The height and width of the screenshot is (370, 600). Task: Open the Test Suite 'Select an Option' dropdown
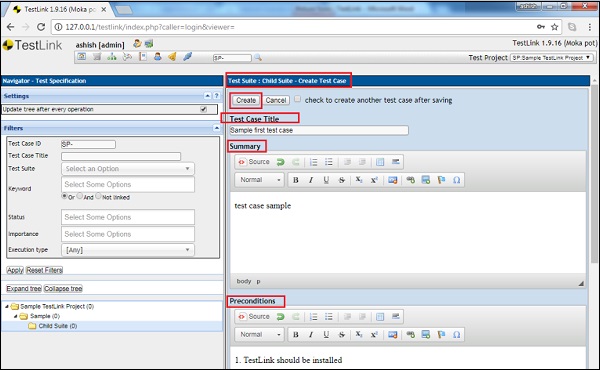coord(128,169)
